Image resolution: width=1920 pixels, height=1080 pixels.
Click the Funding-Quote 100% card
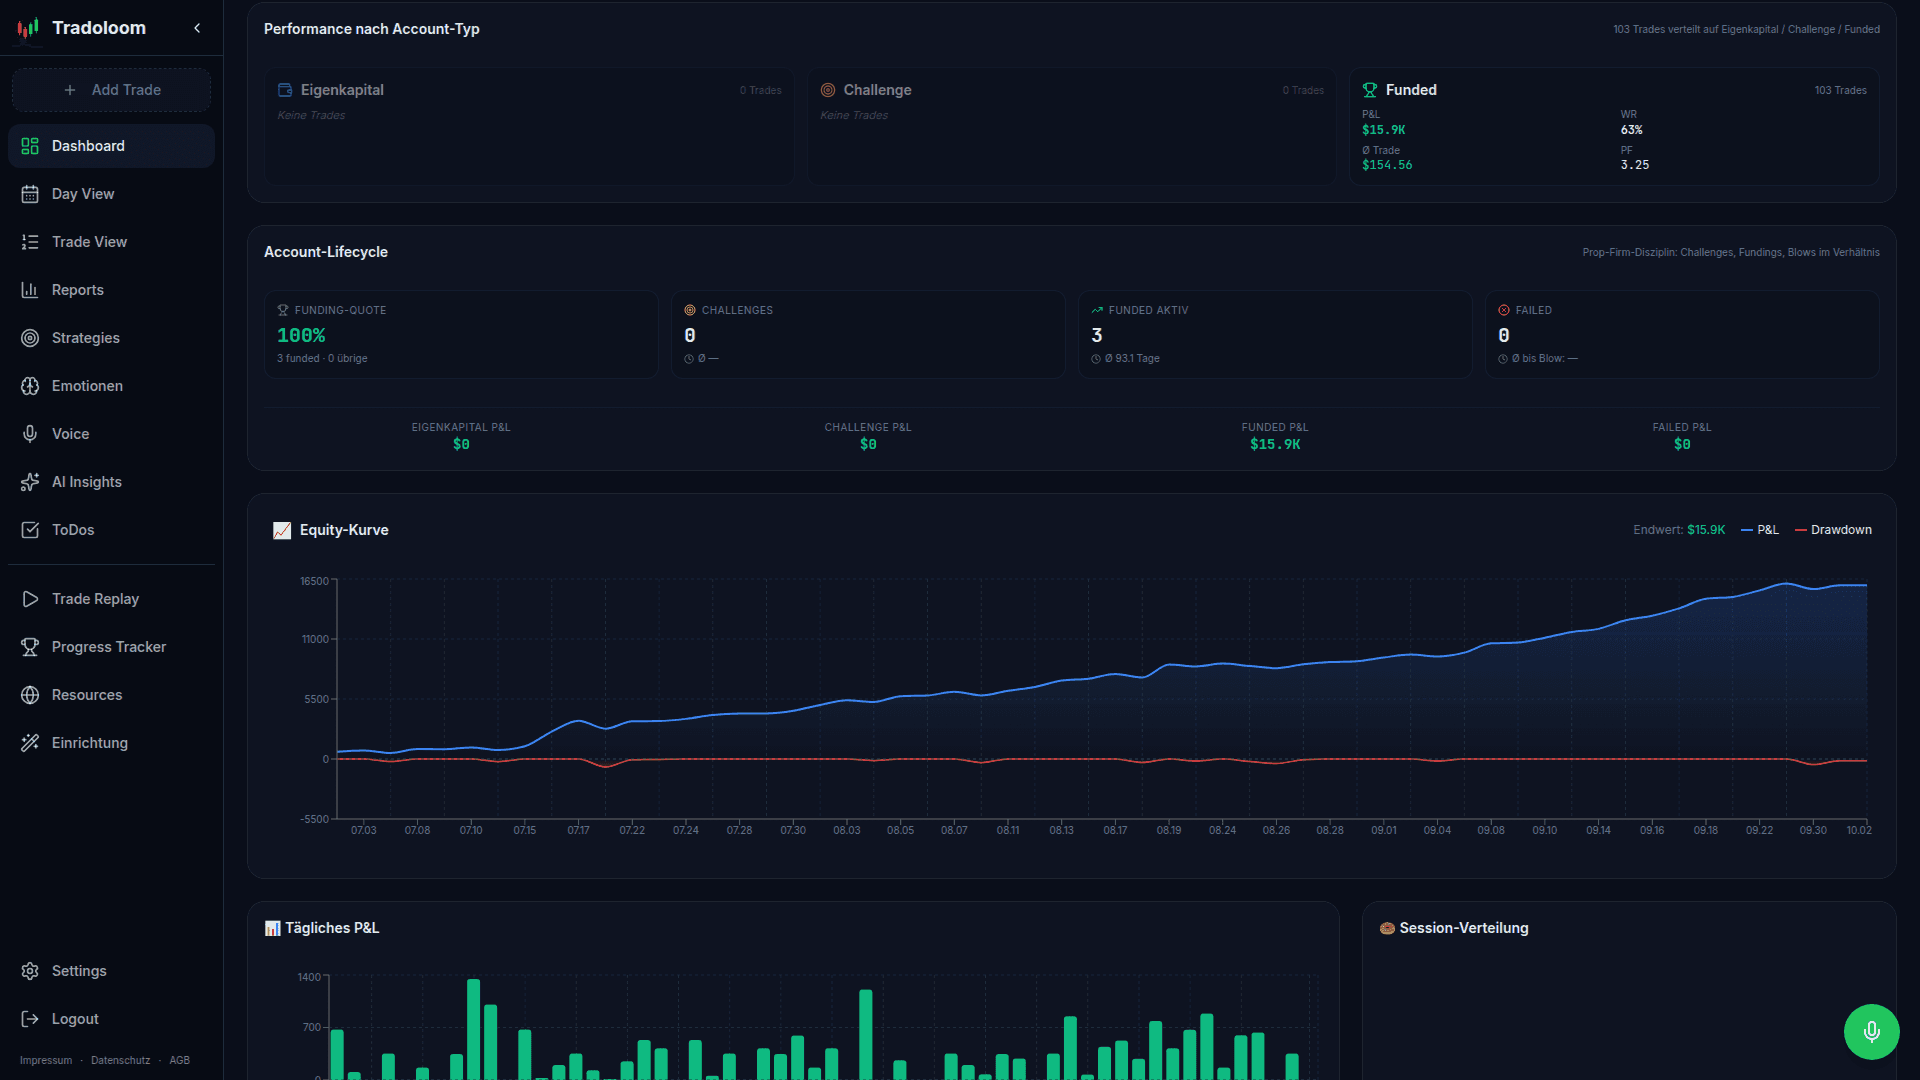pyautogui.click(x=461, y=334)
